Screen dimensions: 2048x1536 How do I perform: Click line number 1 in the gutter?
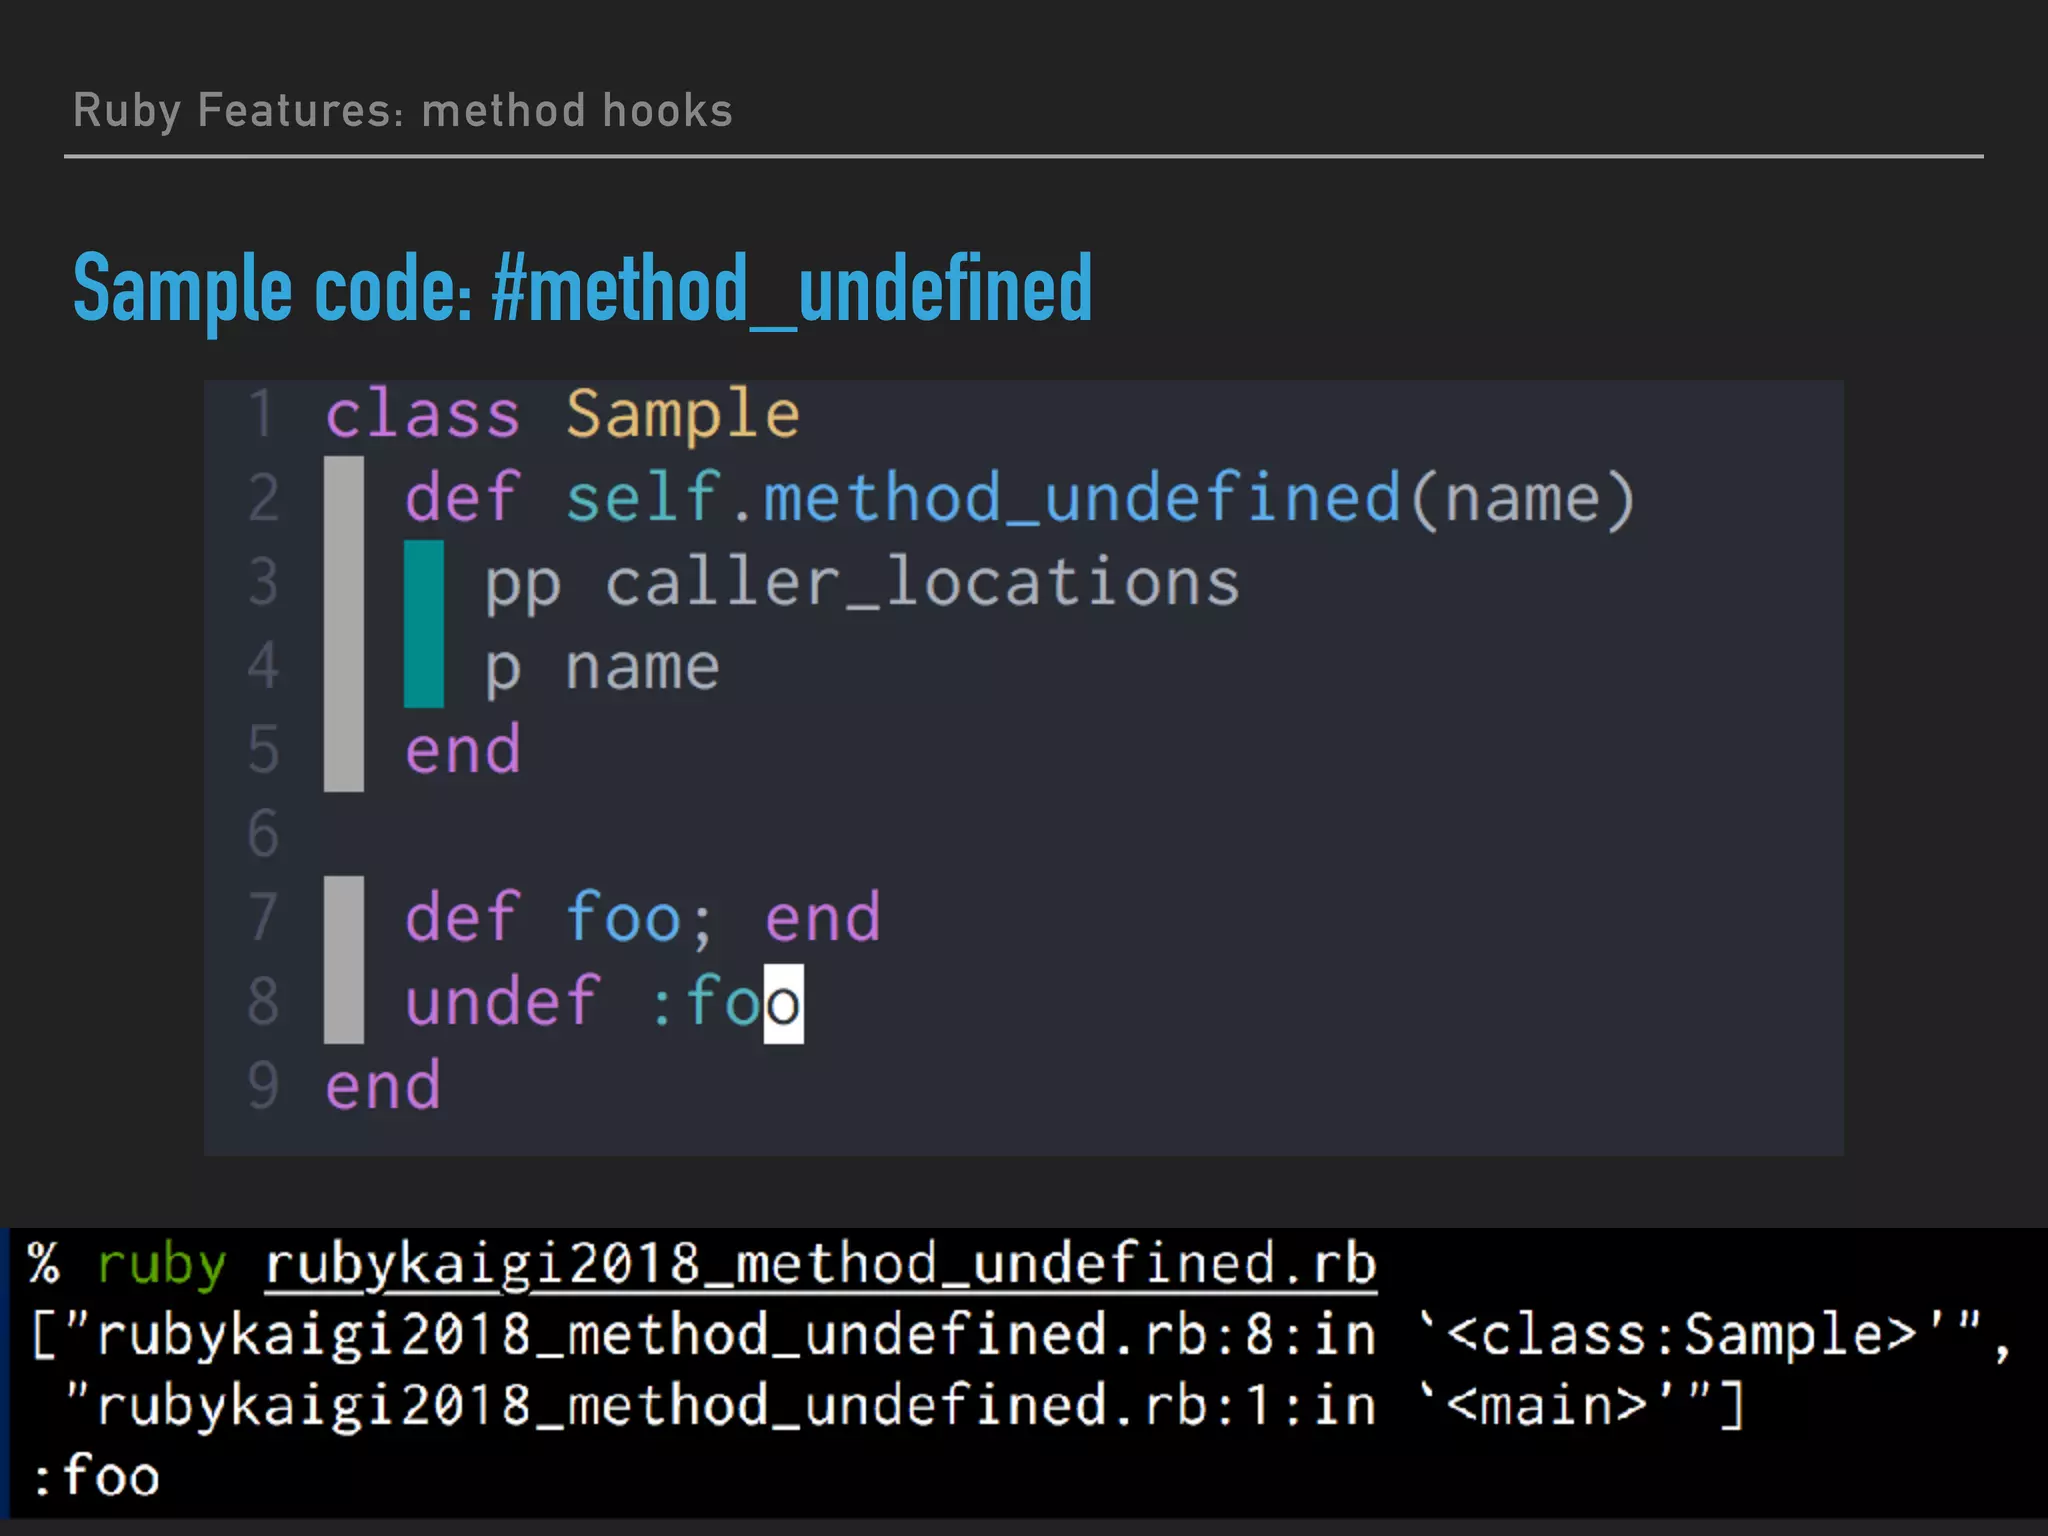261,414
